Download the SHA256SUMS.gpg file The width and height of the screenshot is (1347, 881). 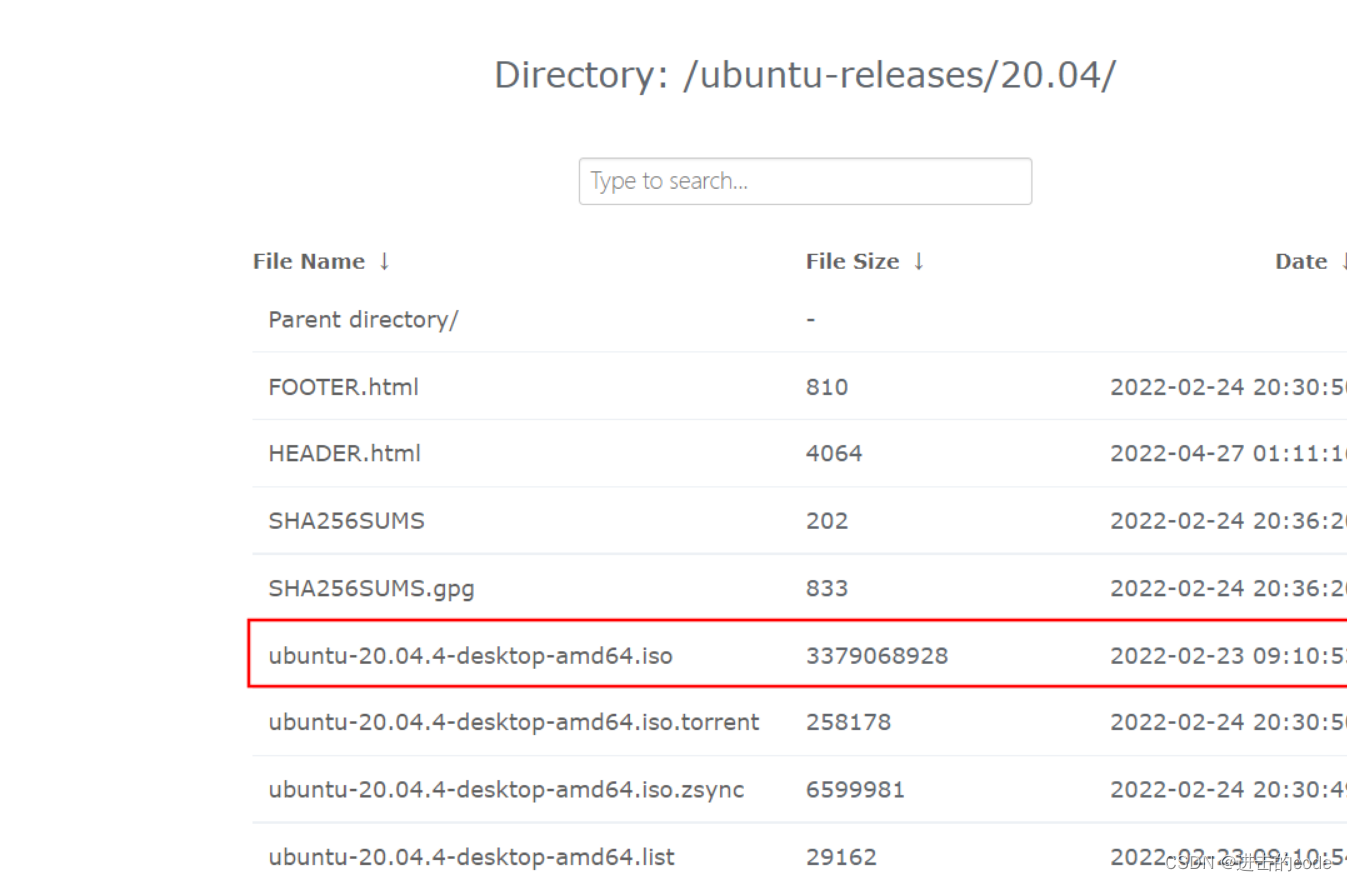point(372,588)
